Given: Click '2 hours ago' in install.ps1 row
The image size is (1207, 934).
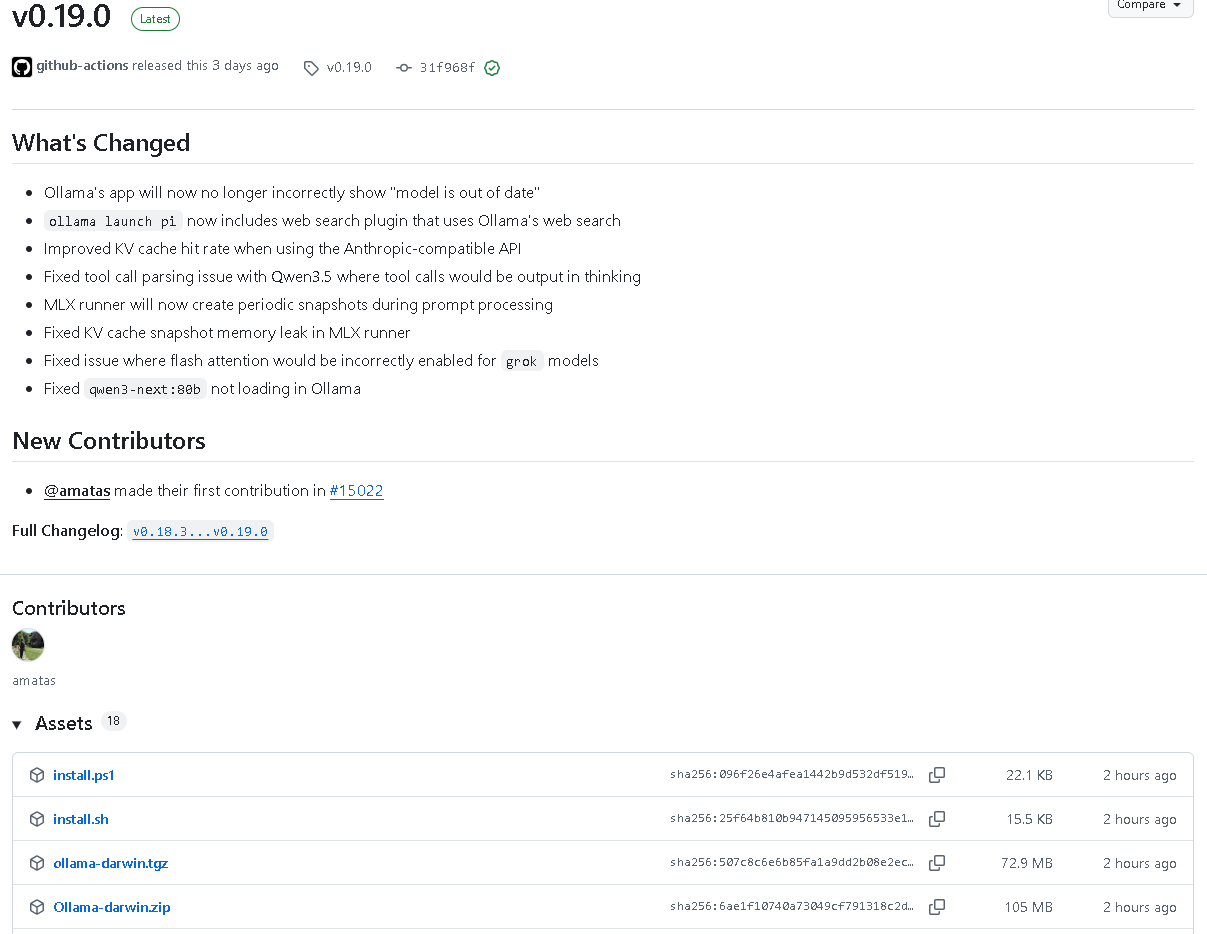Looking at the screenshot, I should [x=1140, y=775].
